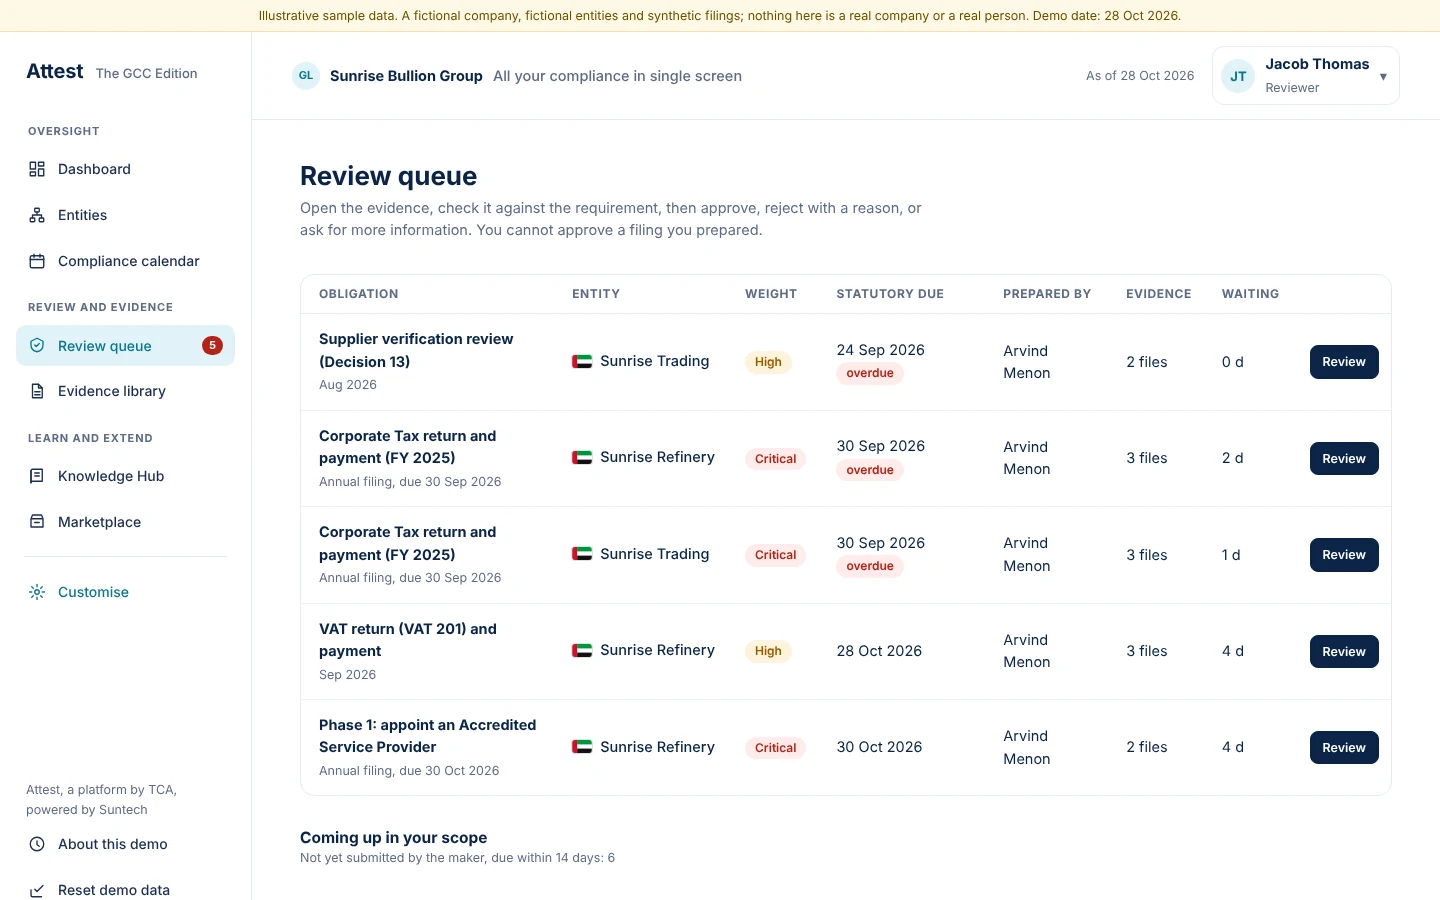Click the red 5 badge on Review queue
This screenshot has width=1440, height=900.
coord(212,345)
